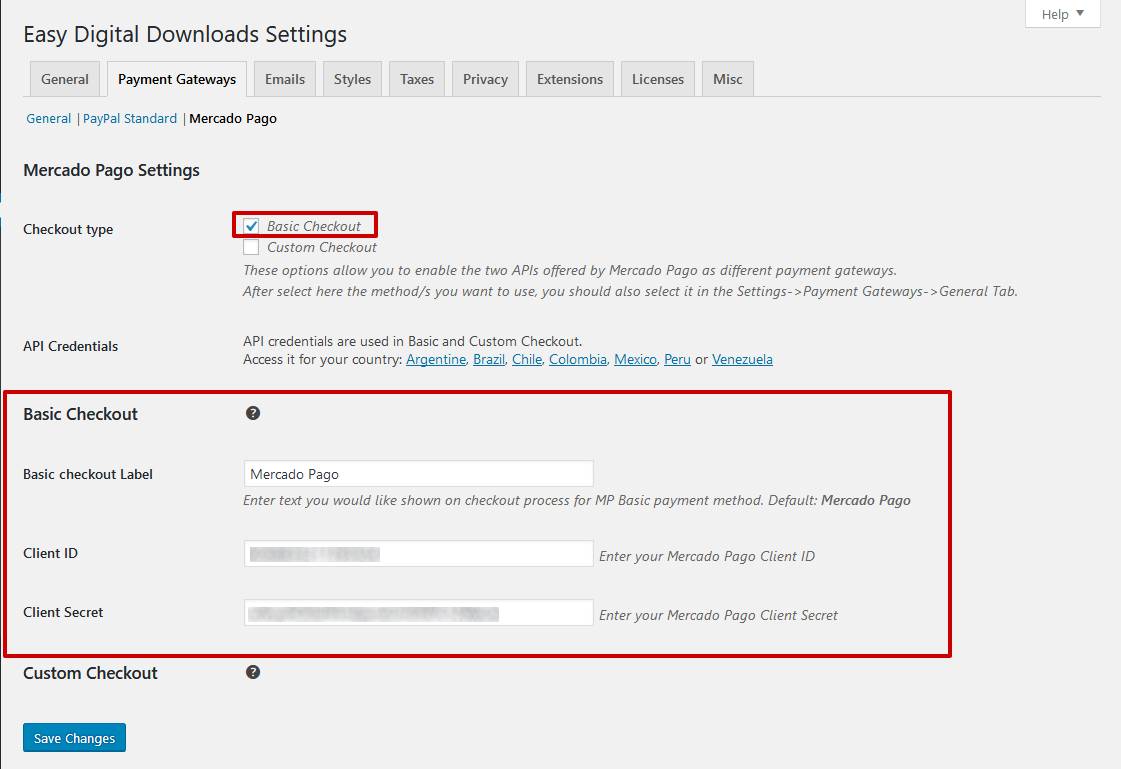This screenshot has height=769, width=1121.
Task: Click the 'Easy Digital Downloads Settings' title
Action: point(185,34)
